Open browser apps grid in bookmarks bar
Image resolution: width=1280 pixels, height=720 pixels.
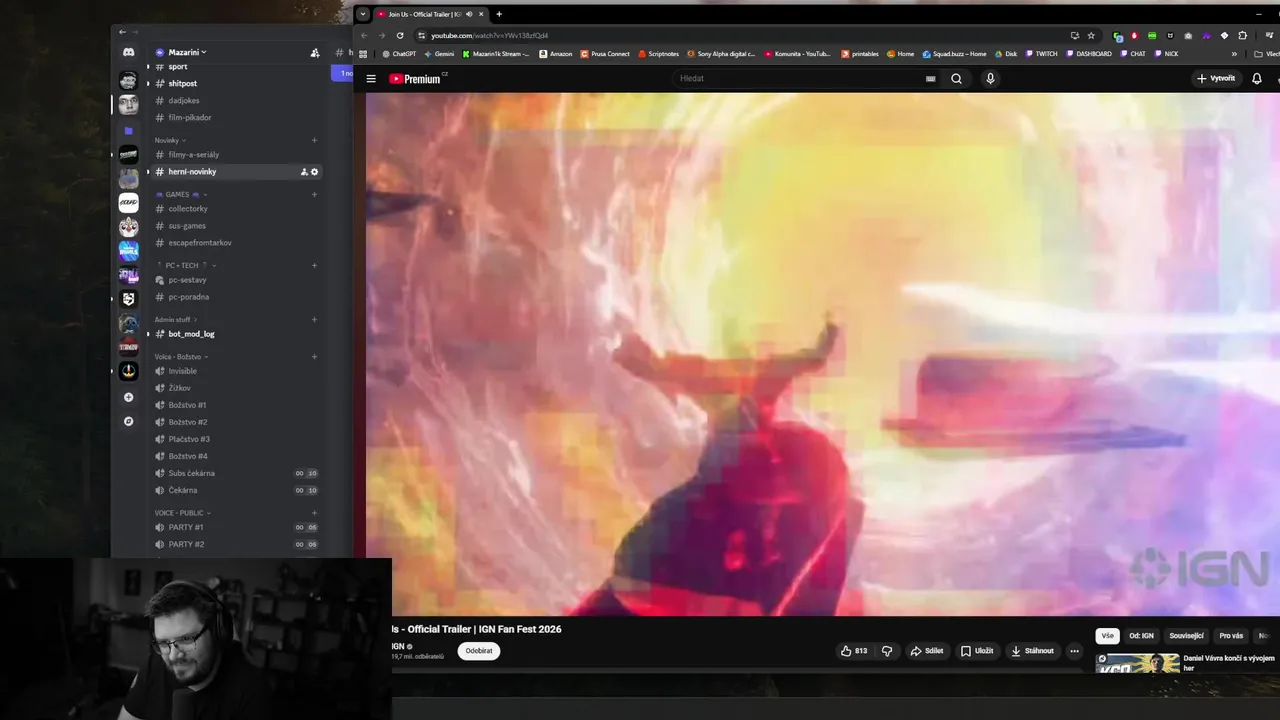(363, 54)
